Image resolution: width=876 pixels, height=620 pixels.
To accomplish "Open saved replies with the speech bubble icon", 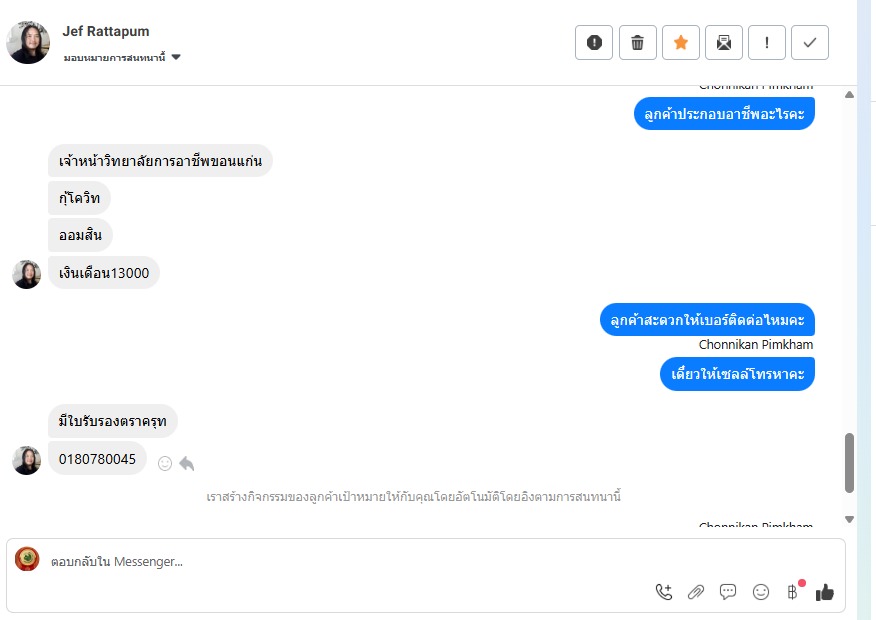I will pos(728,592).
